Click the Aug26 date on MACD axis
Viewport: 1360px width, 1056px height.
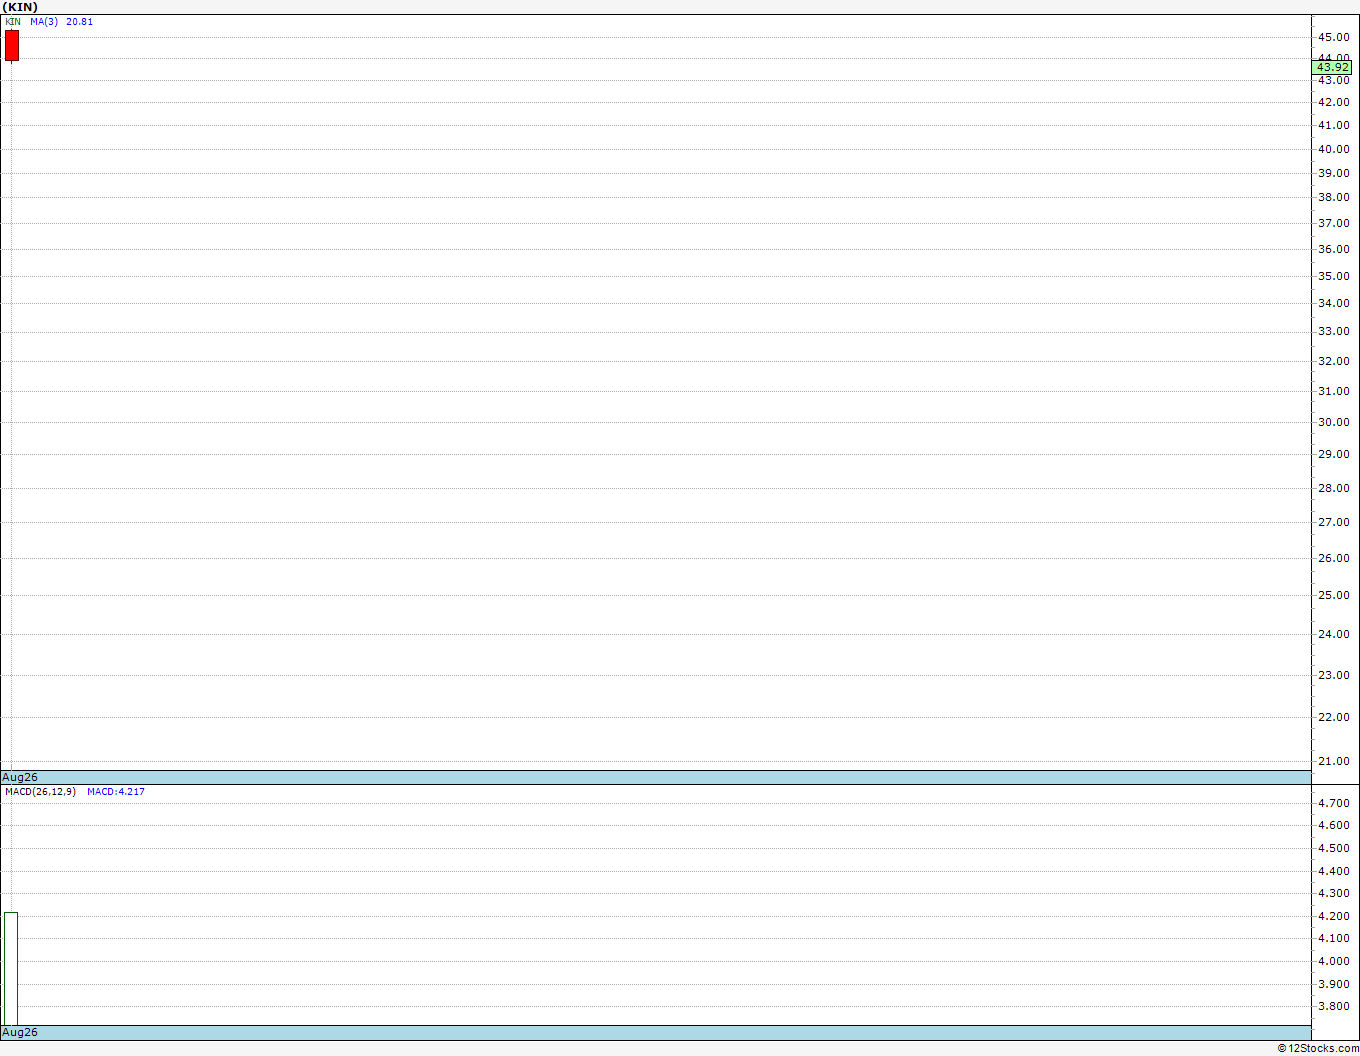[20, 1032]
